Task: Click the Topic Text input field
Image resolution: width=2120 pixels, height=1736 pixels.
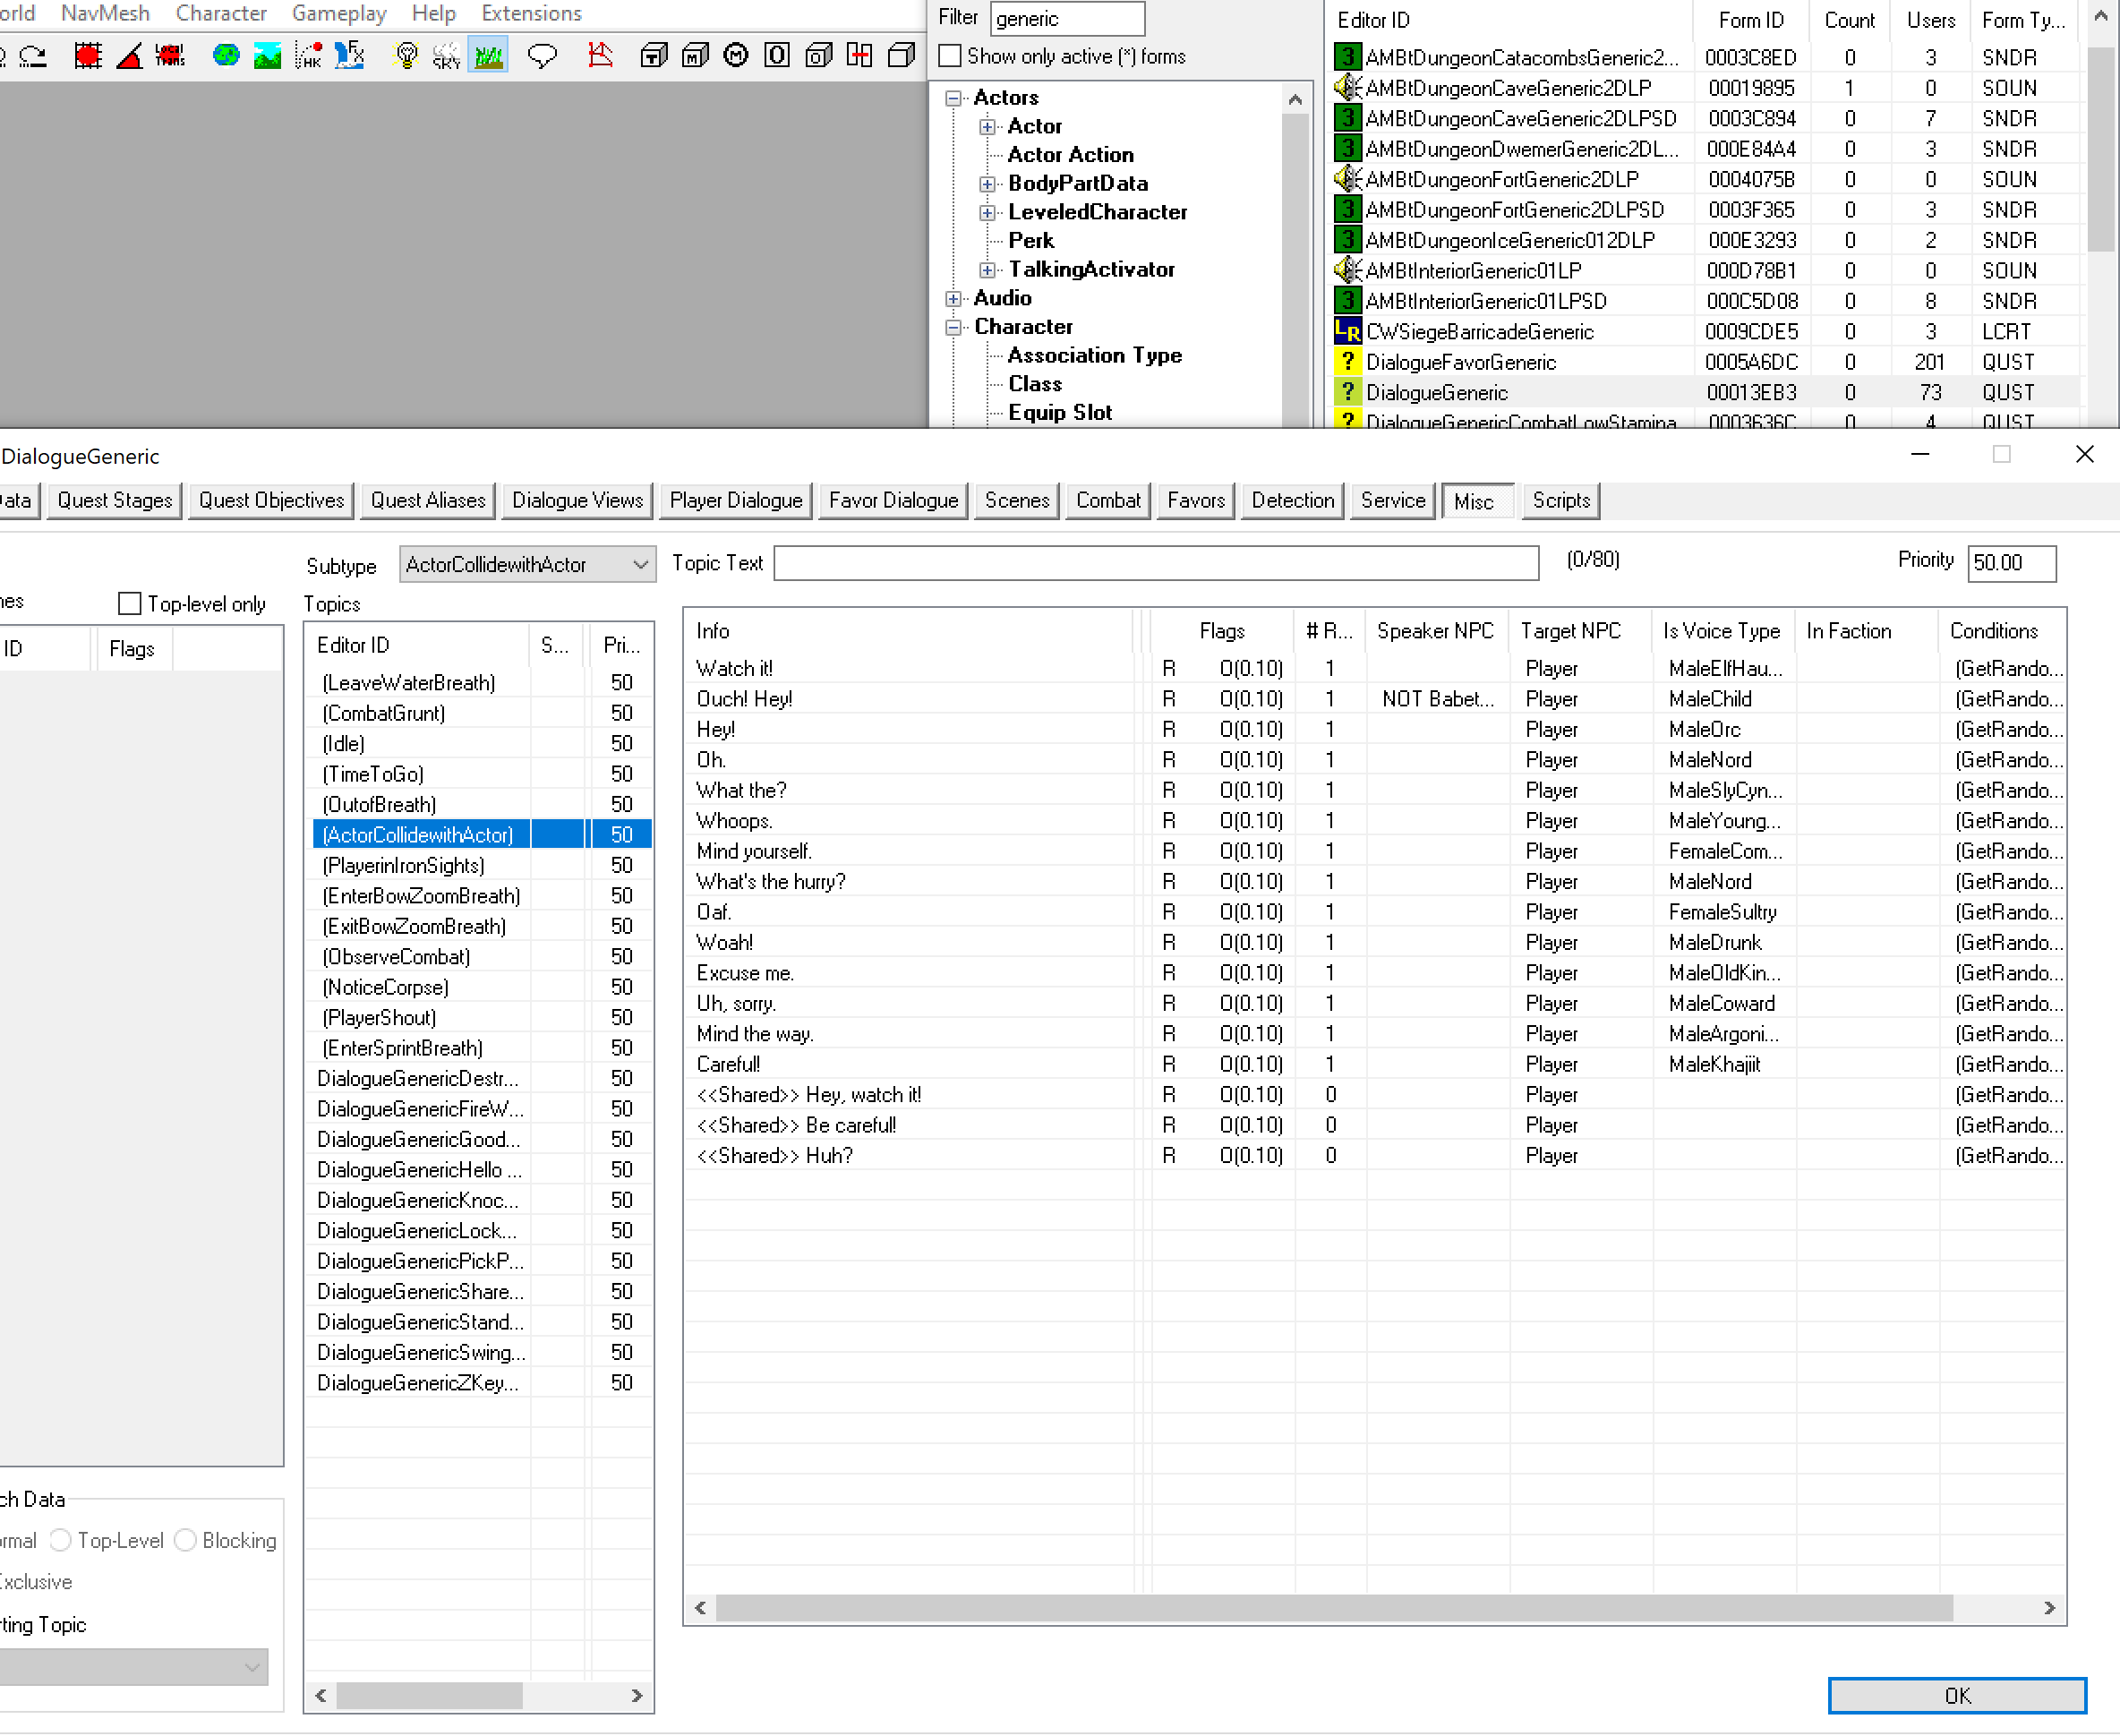Action: click(x=1155, y=563)
